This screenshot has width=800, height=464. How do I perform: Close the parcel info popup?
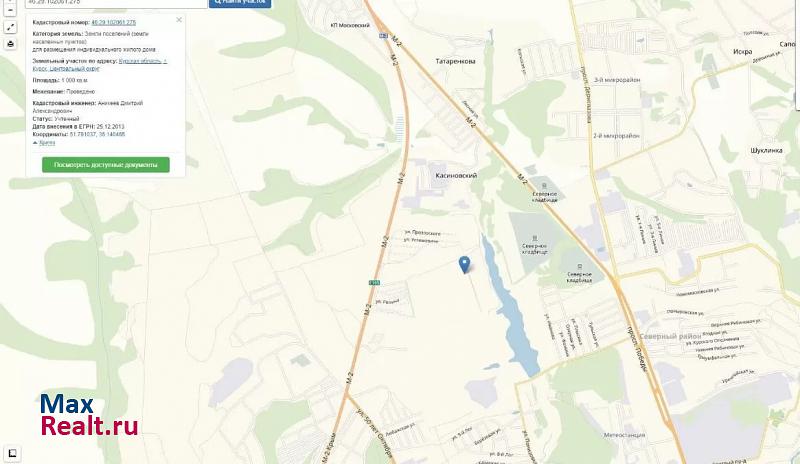[x=179, y=20]
